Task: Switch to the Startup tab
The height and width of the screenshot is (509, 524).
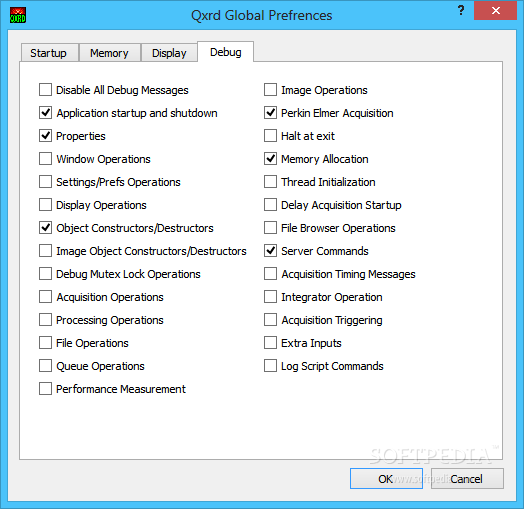Action: pos(49,53)
